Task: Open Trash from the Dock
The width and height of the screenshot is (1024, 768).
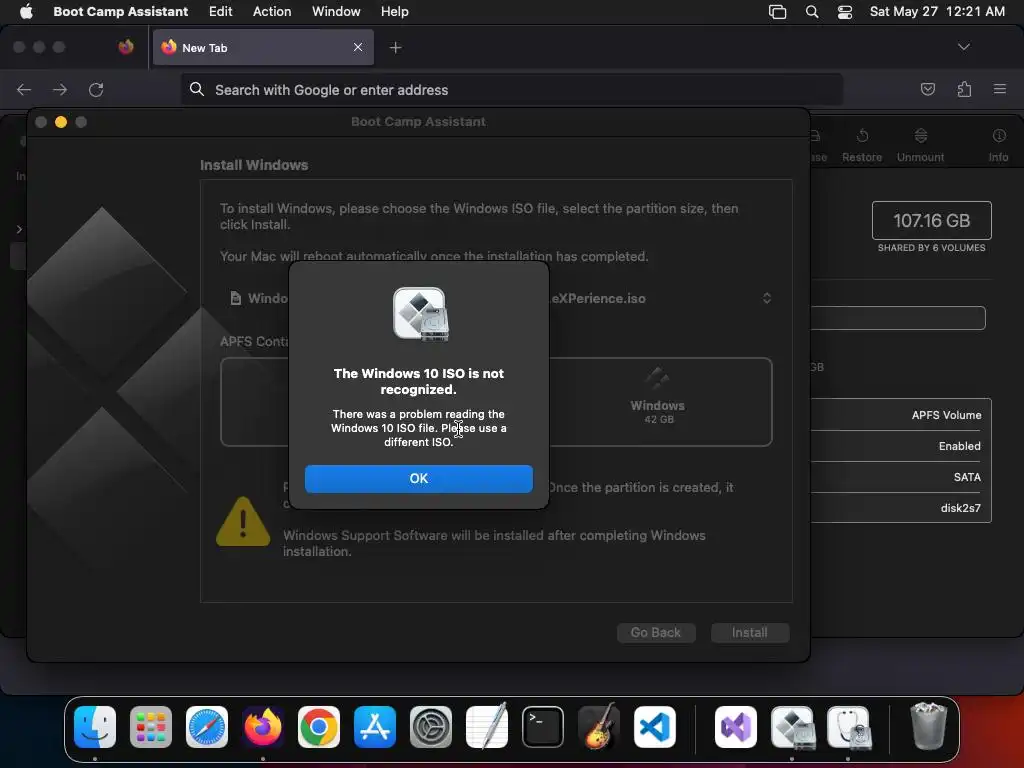Action: pos(928,726)
